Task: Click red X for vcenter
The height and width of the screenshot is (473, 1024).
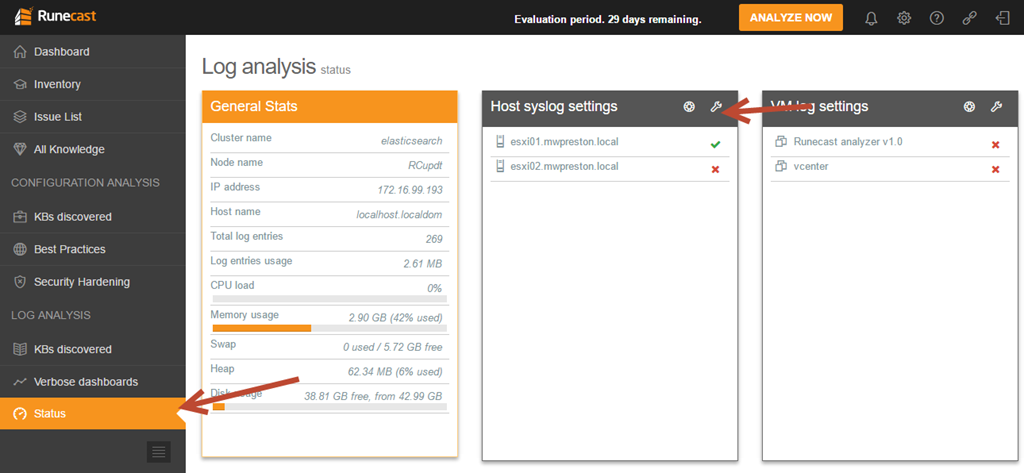Action: [995, 170]
